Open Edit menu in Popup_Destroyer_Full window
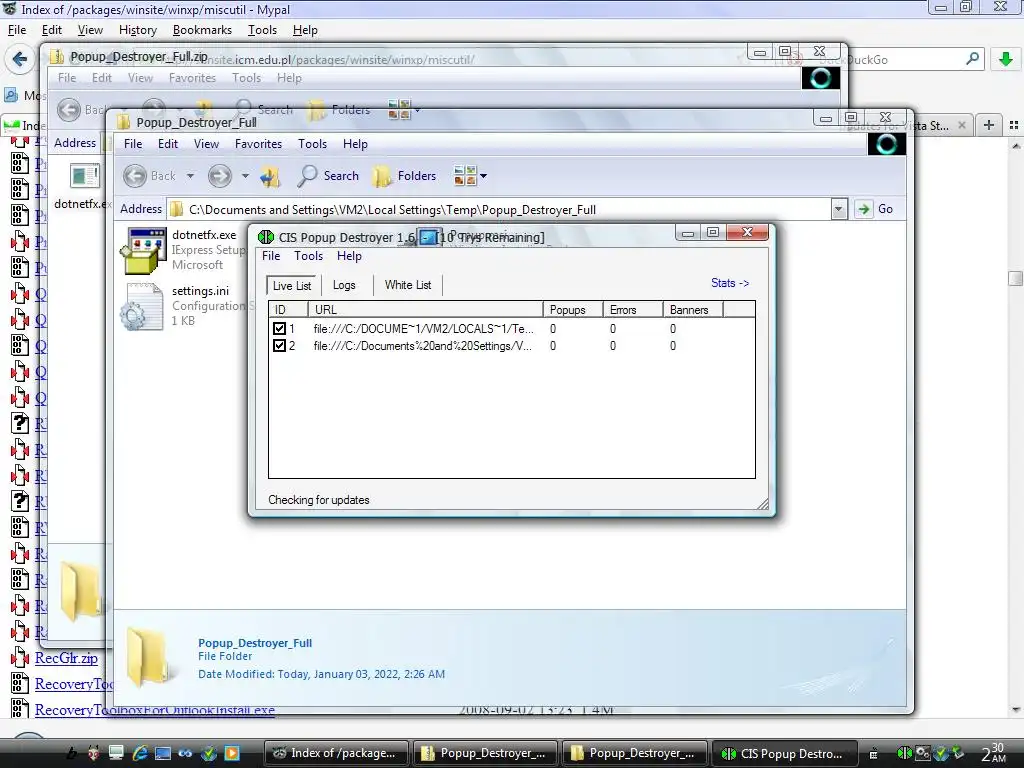 [x=168, y=144]
